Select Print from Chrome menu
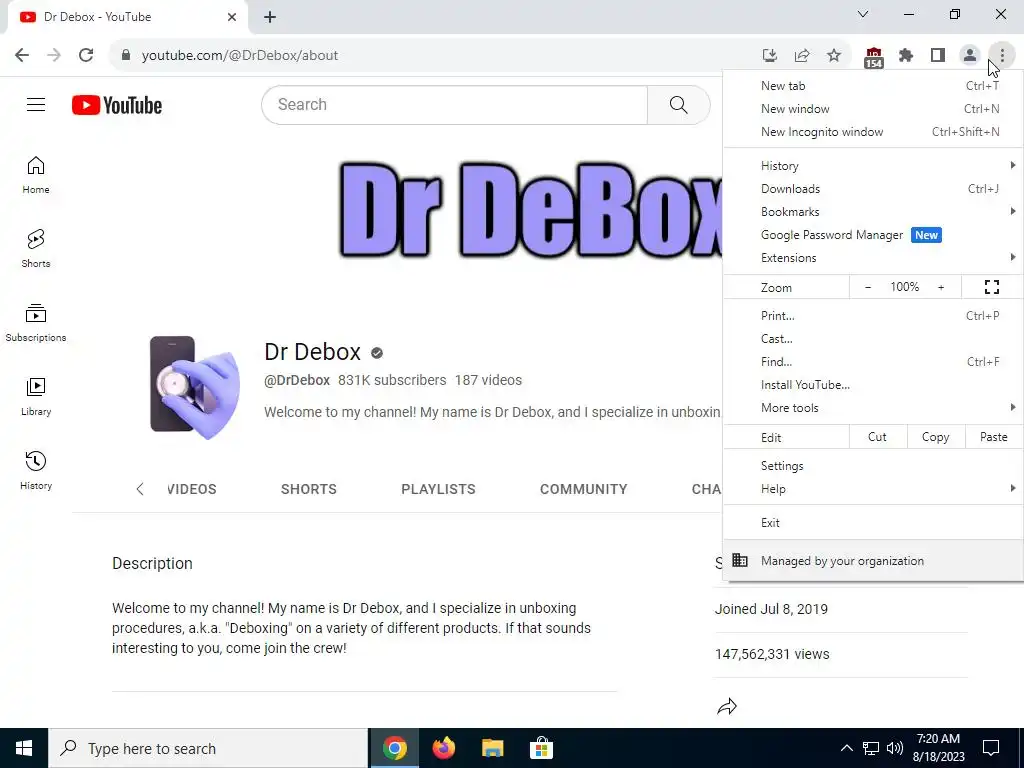Image resolution: width=1024 pixels, height=768 pixels. tap(873, 315)
